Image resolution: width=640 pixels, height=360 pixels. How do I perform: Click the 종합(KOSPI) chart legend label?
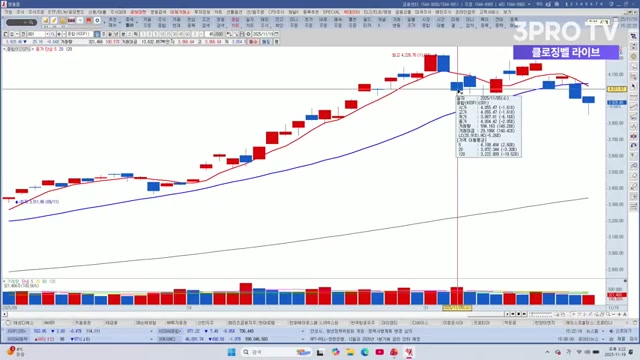coord(18,49)
